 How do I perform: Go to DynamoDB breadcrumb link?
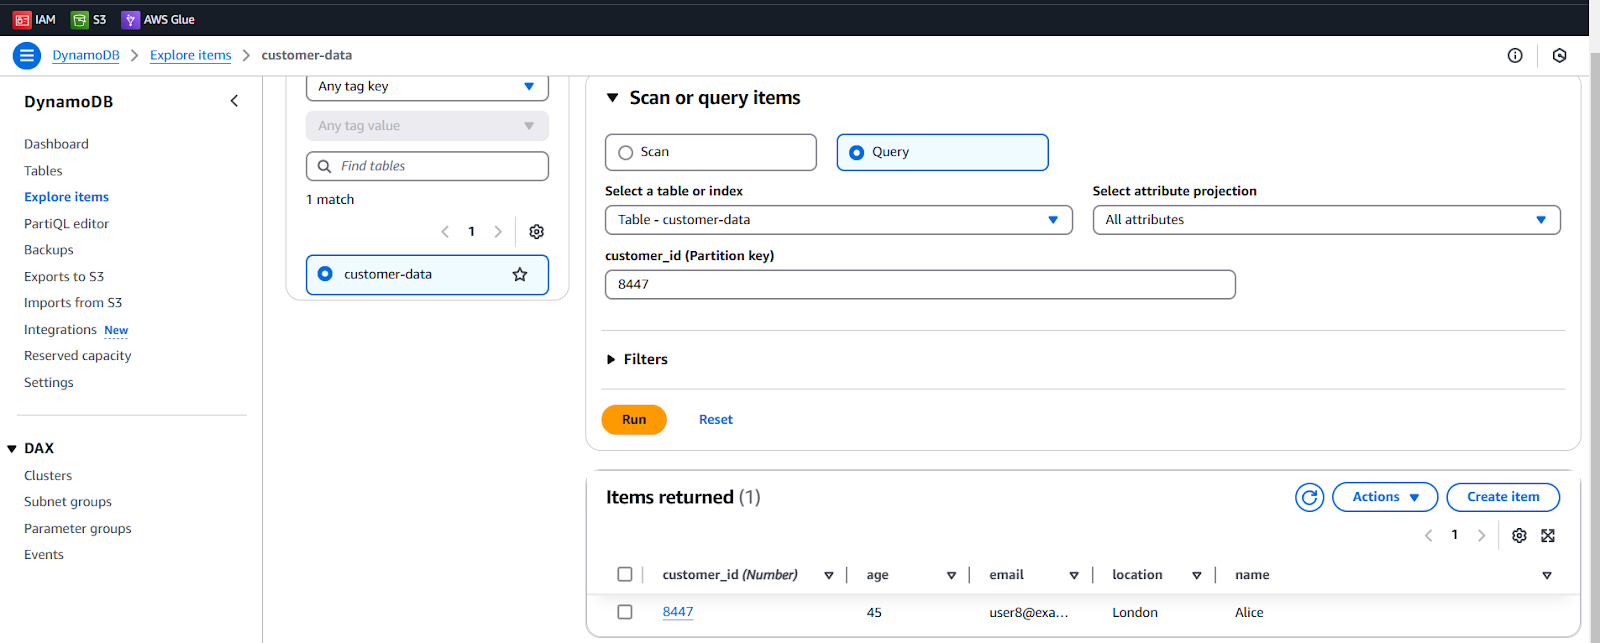[86, 56]
